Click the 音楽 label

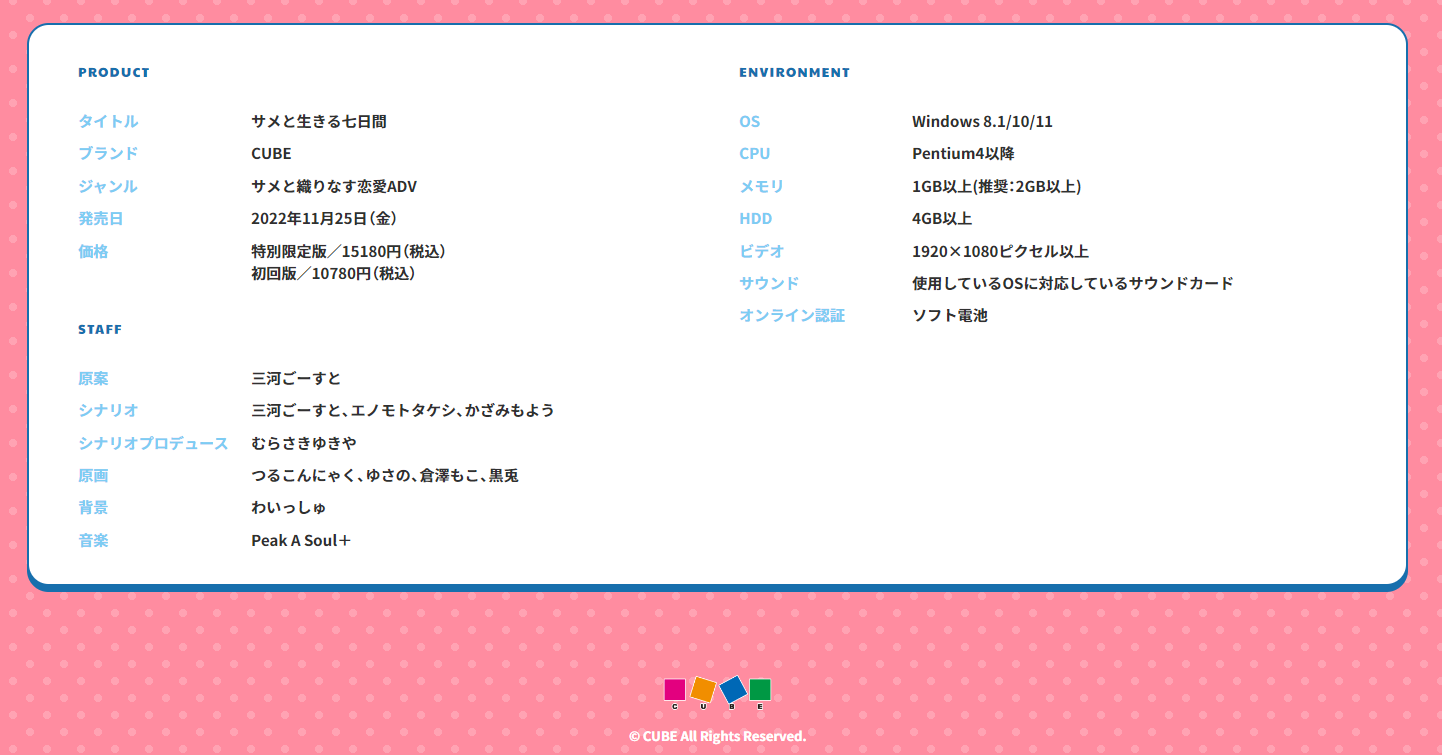(93, 540)
